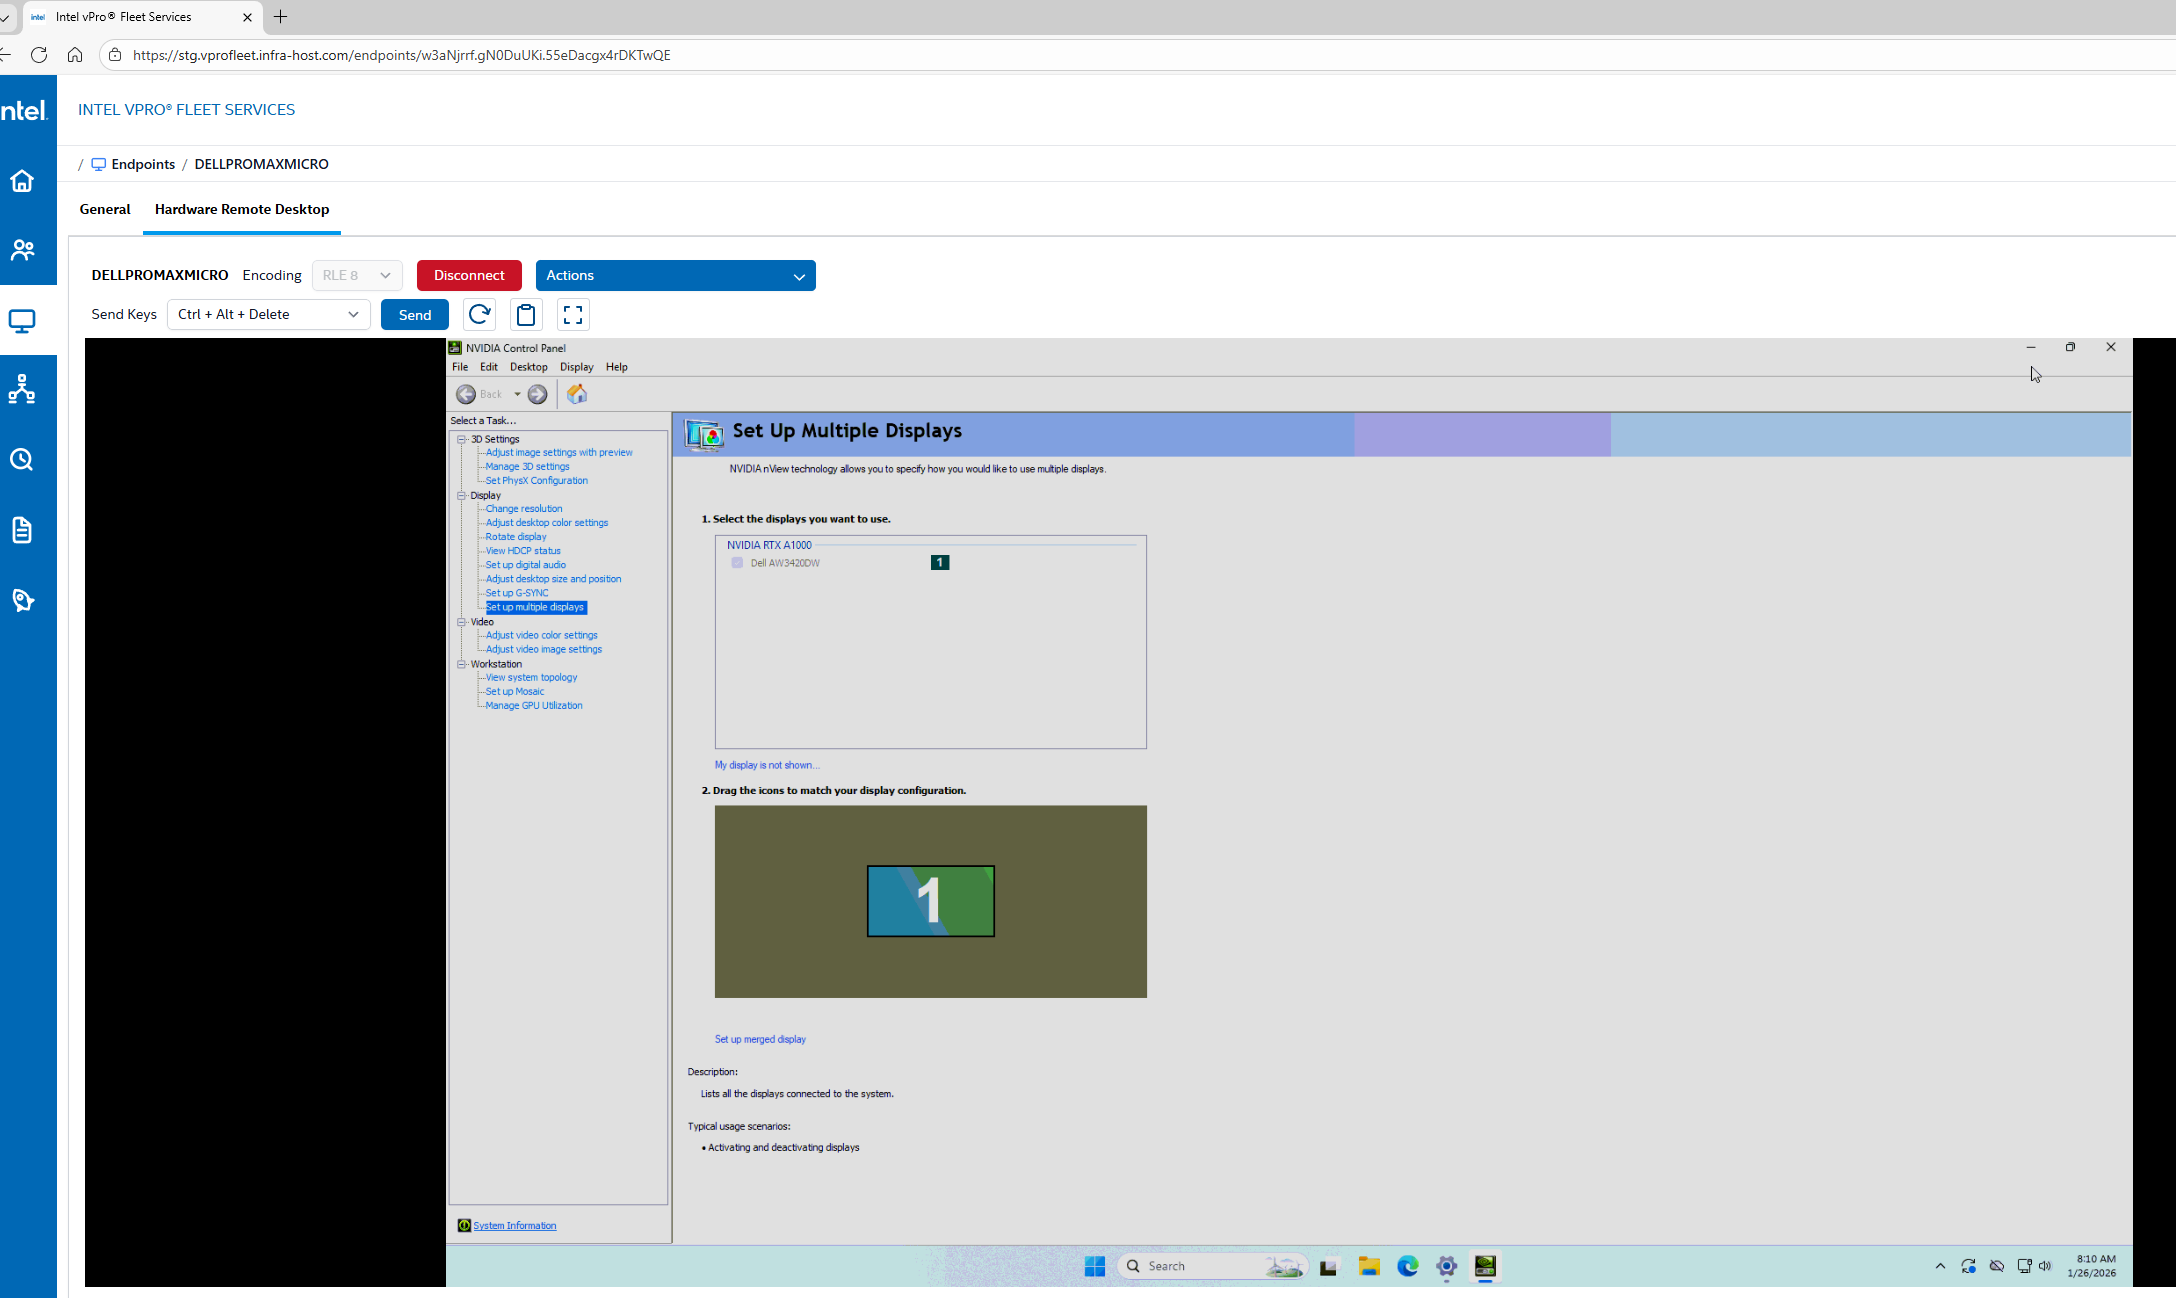
Task: Click the NVIDIA Forward arrow button
Action: click(x=538, y=394)
